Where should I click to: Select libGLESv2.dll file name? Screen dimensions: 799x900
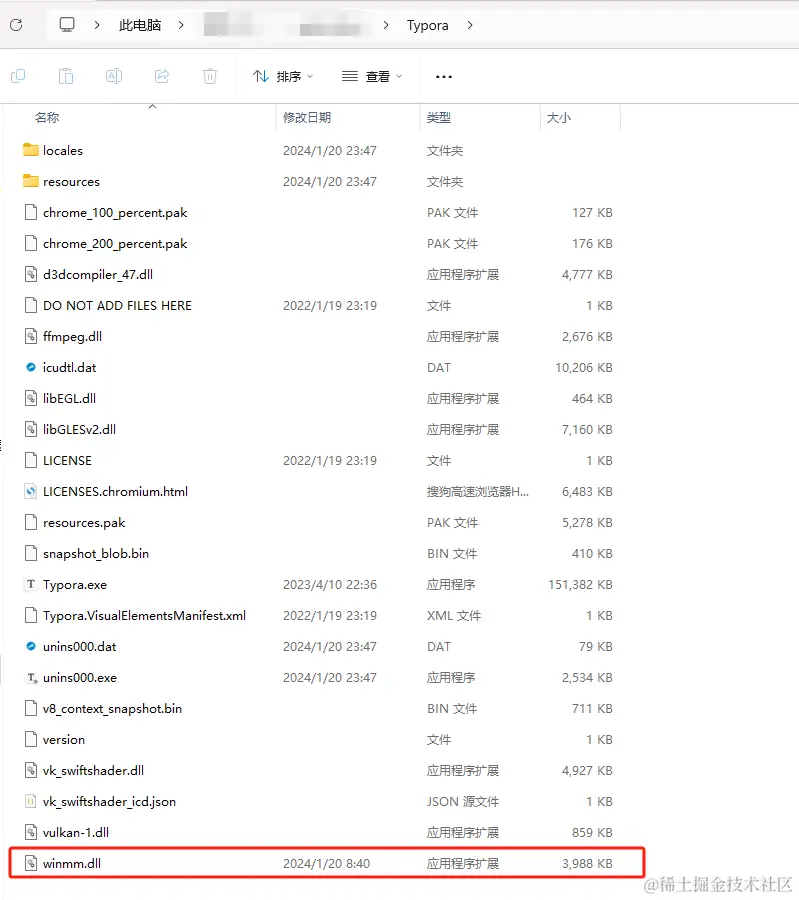[x=79, y=429]
